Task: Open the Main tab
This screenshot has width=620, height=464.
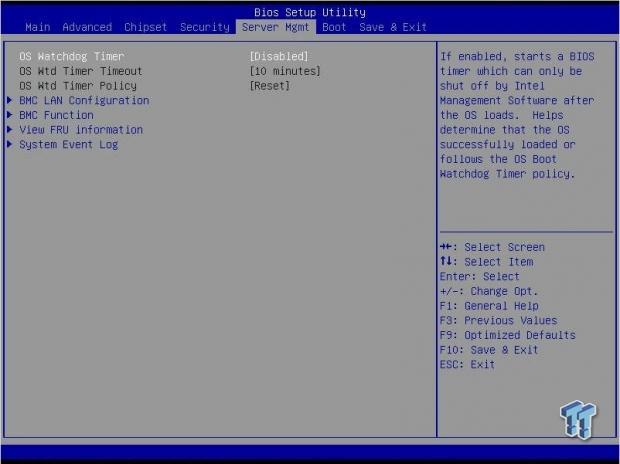Action: pos(38,27)
